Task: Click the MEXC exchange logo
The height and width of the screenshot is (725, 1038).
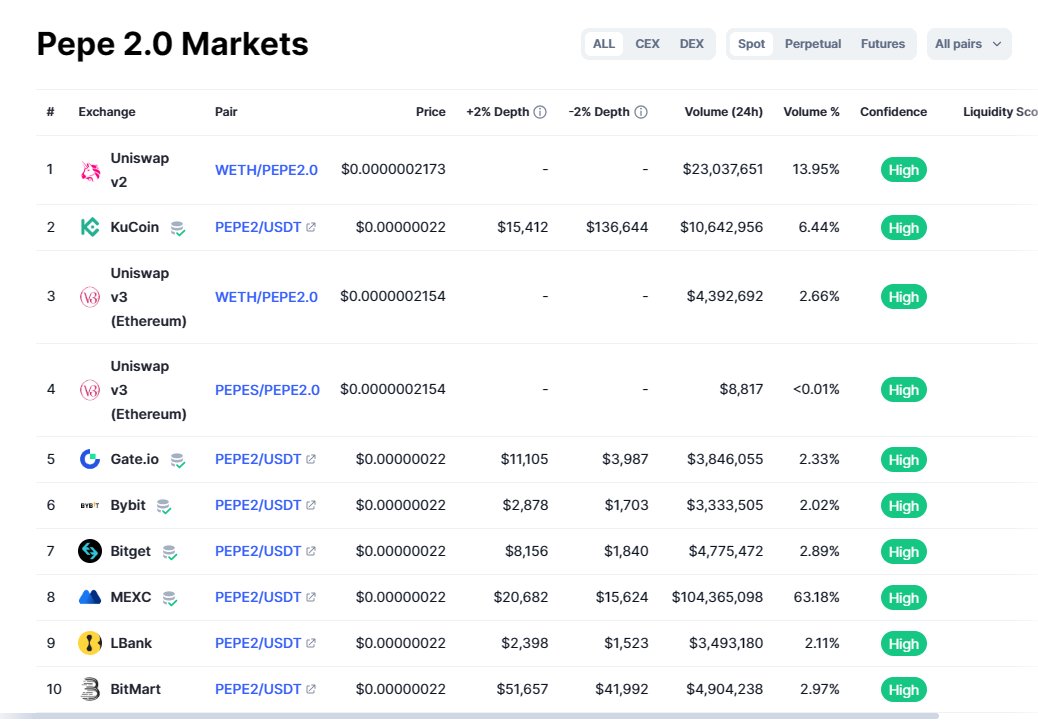Action: click(x=90, y=597)
